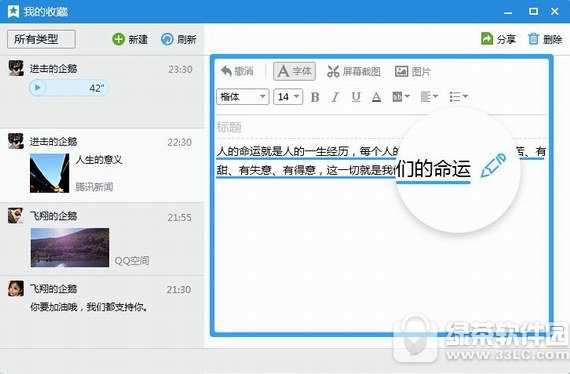Click the green Share (分享) icon
The height and width of the screenshot is (374, 570).
click(487, 39)
